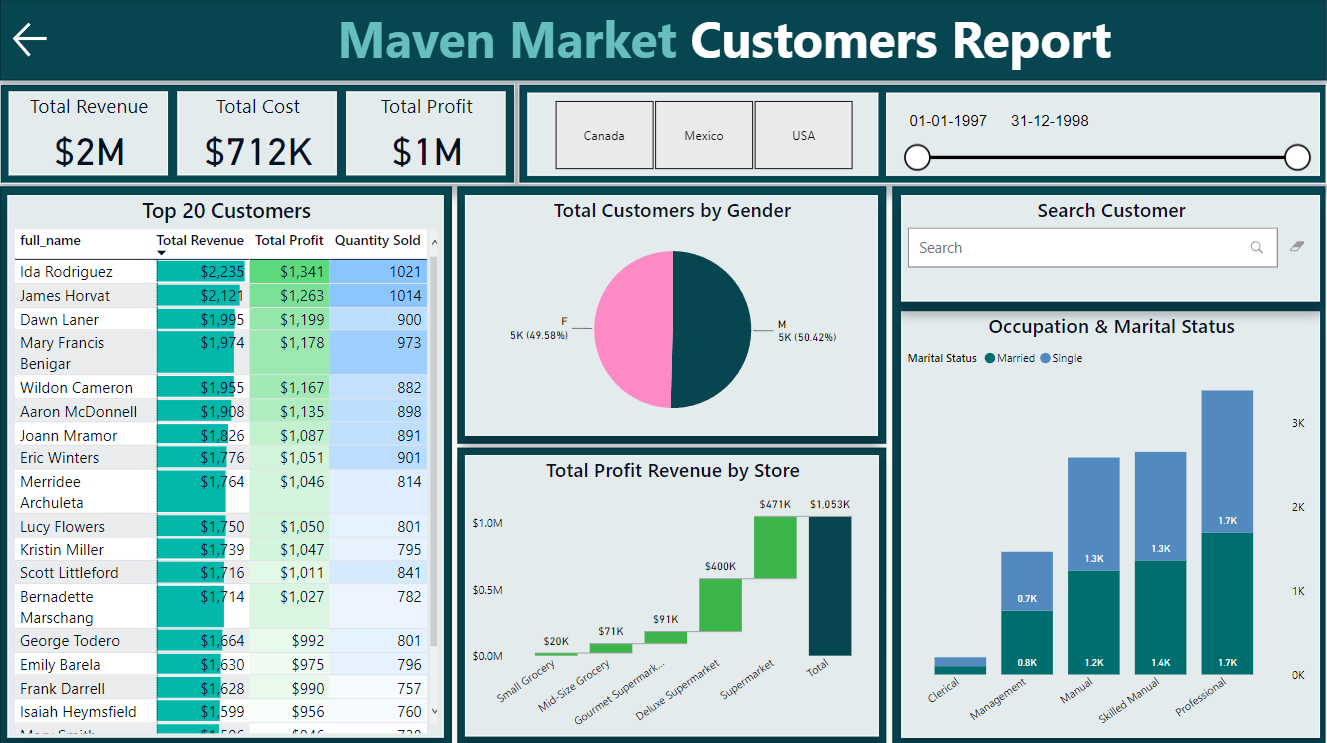Image resolution: width=1327 pixels, height=743 pixels.
Task: Select Aaron McDonnell customer name
Action: (79, 412)
